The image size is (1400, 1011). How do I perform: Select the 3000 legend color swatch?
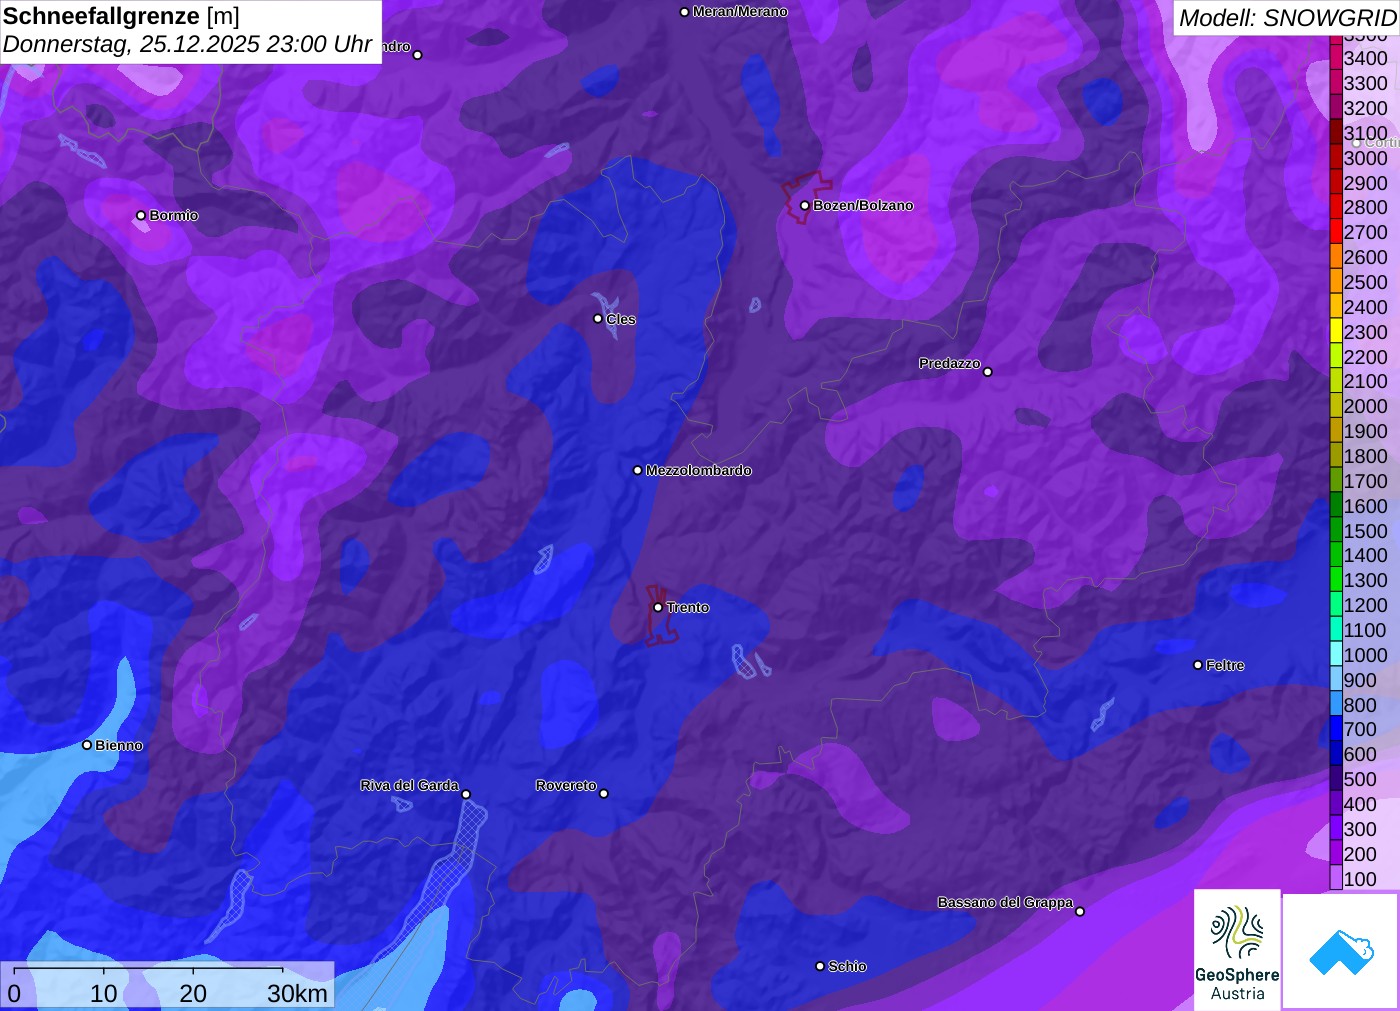point(1336,157)
